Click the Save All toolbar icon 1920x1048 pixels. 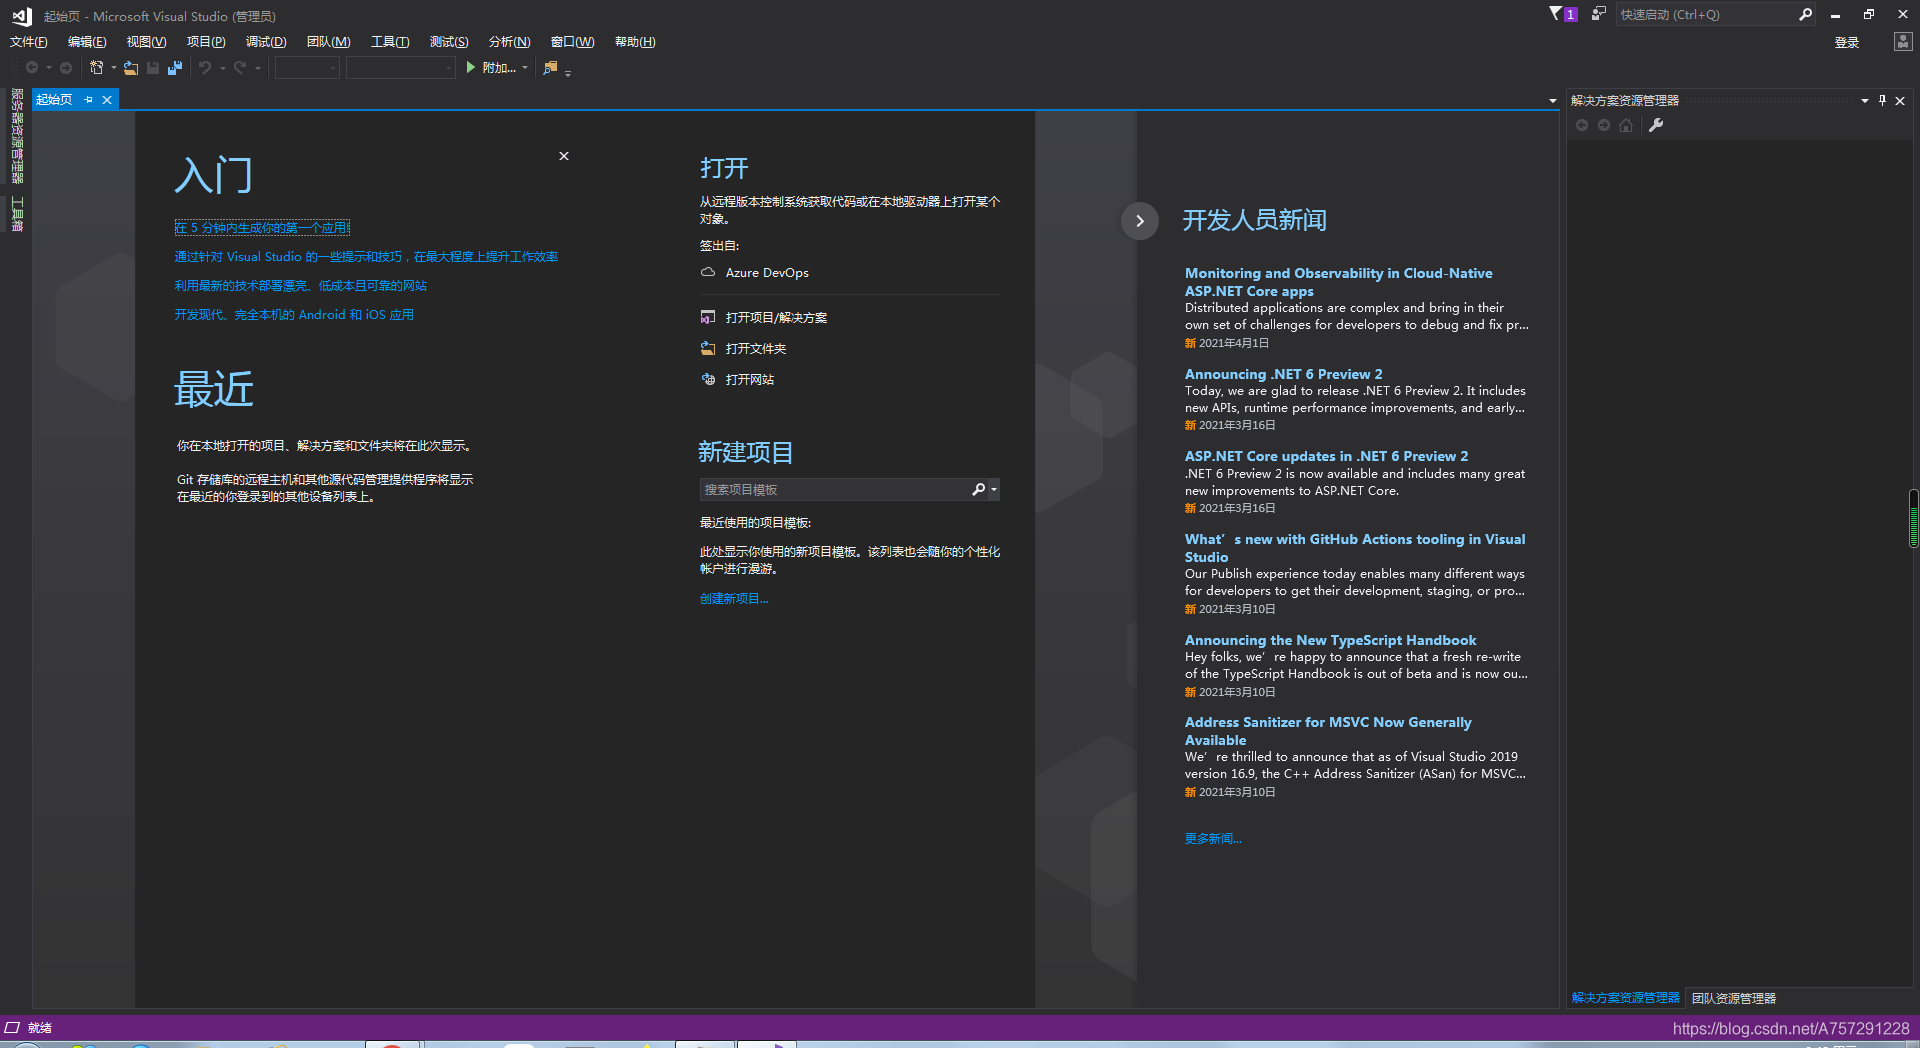[175, 68]
